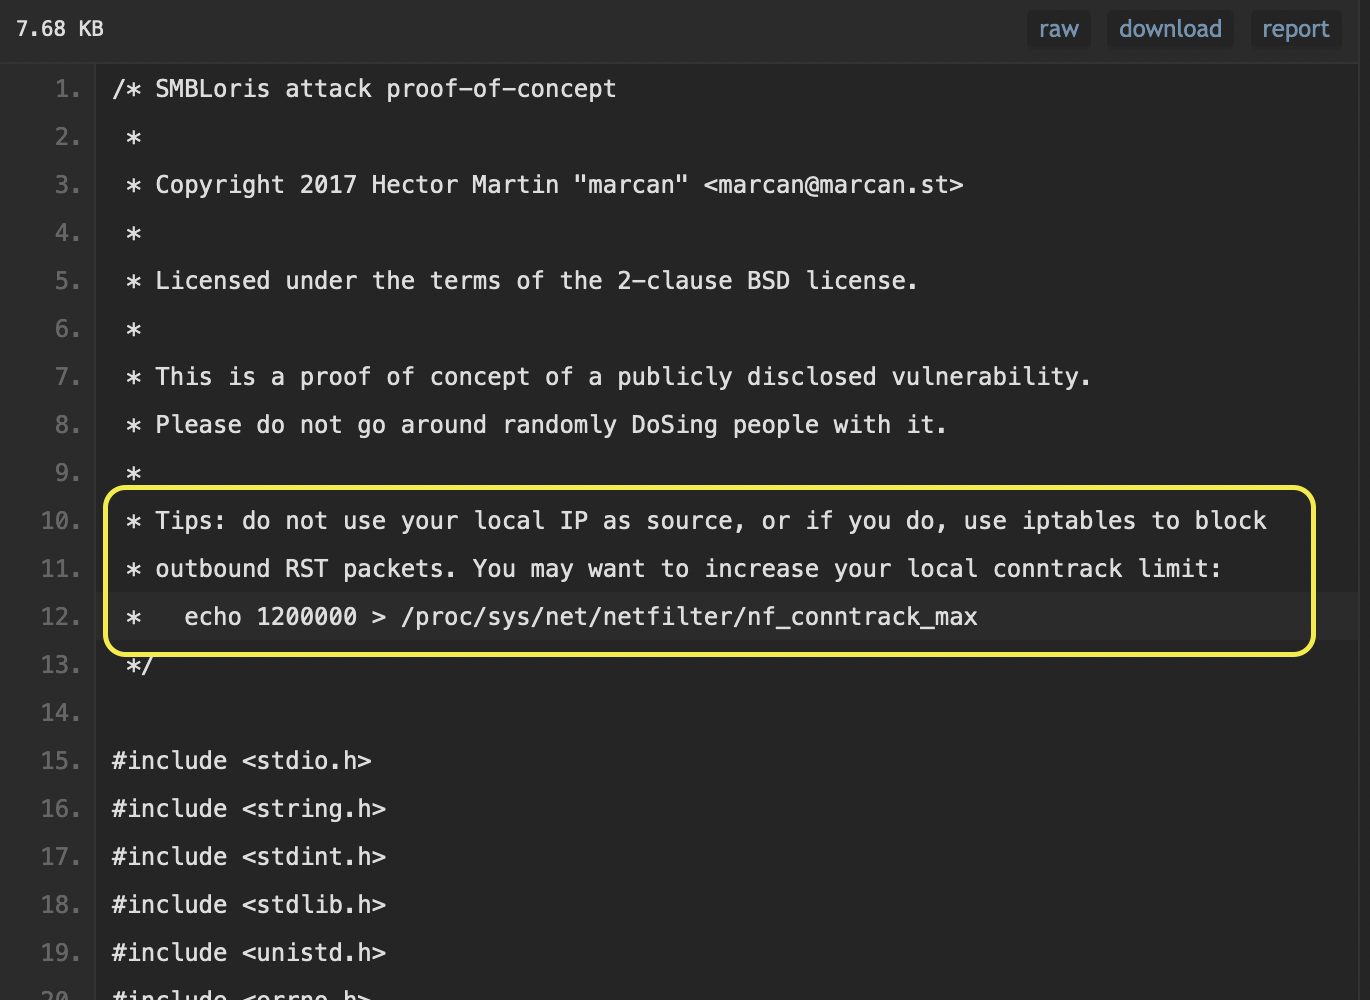Select the #include <unistd.h> line
The width and height of the screenshot is (1370, 1000).
(x=249, y=953)
